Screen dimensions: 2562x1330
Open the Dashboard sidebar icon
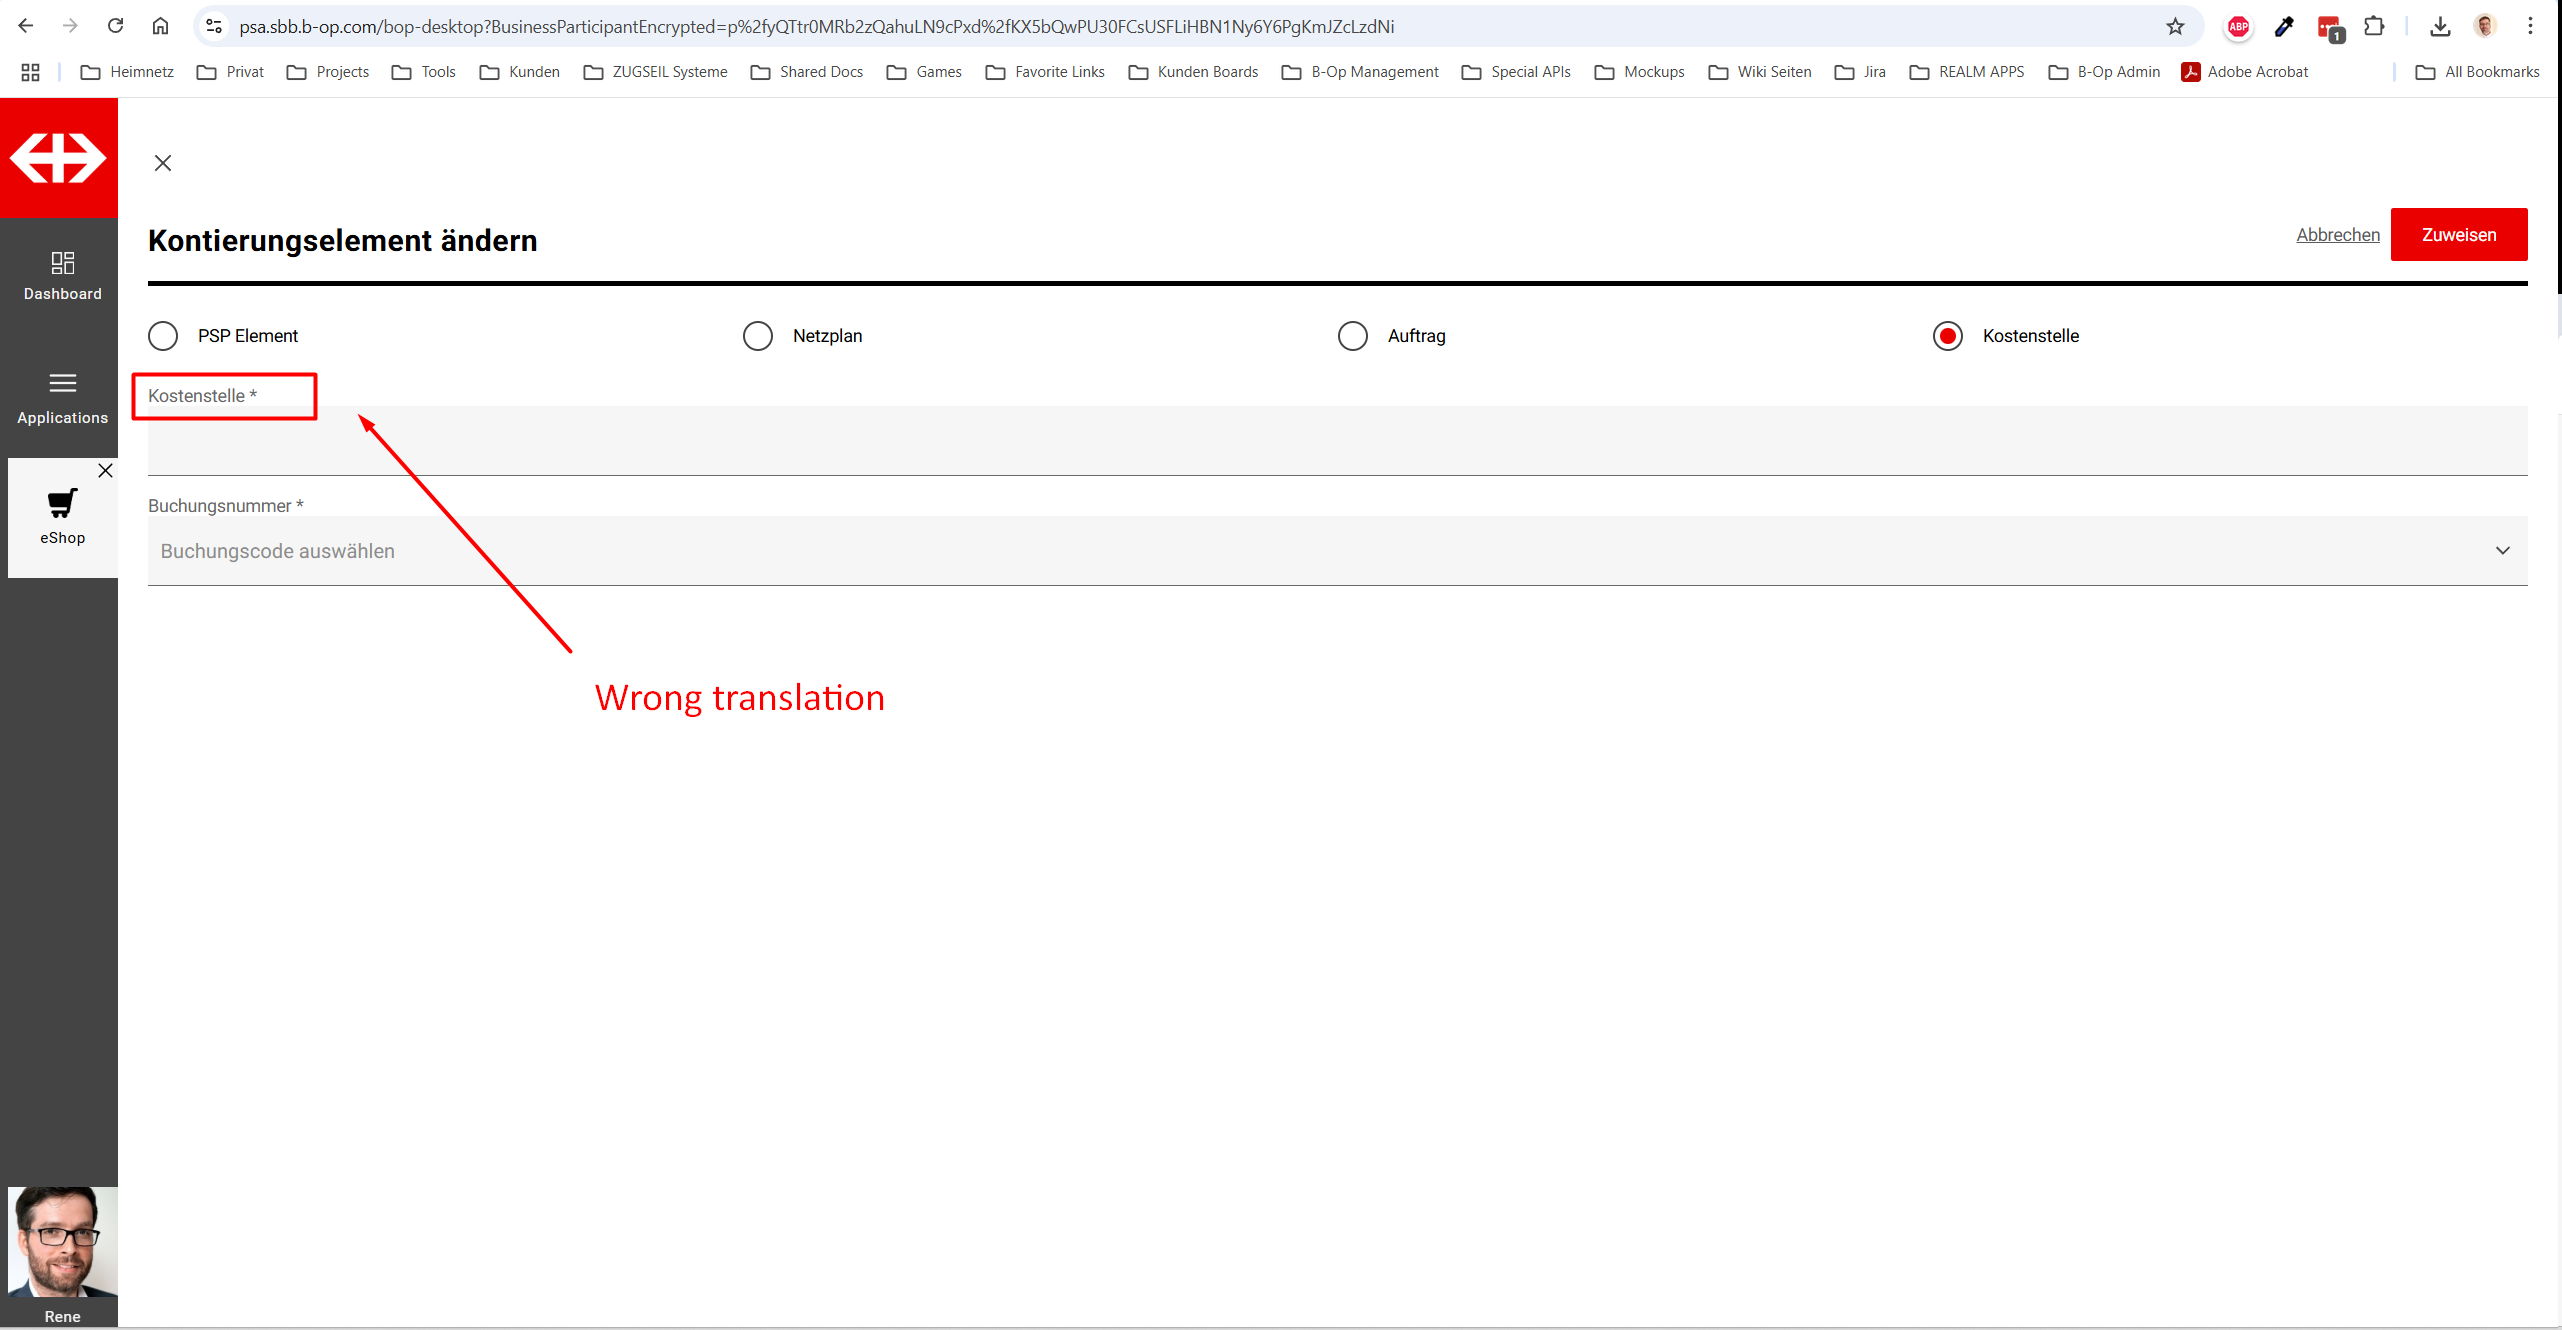pos(62,263)
